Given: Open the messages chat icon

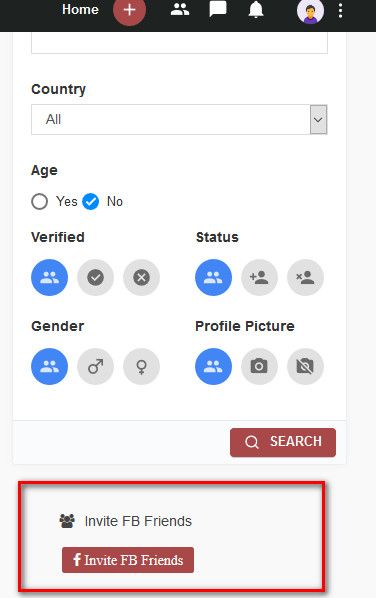Looking at the screenshot, I should [218, 10].
